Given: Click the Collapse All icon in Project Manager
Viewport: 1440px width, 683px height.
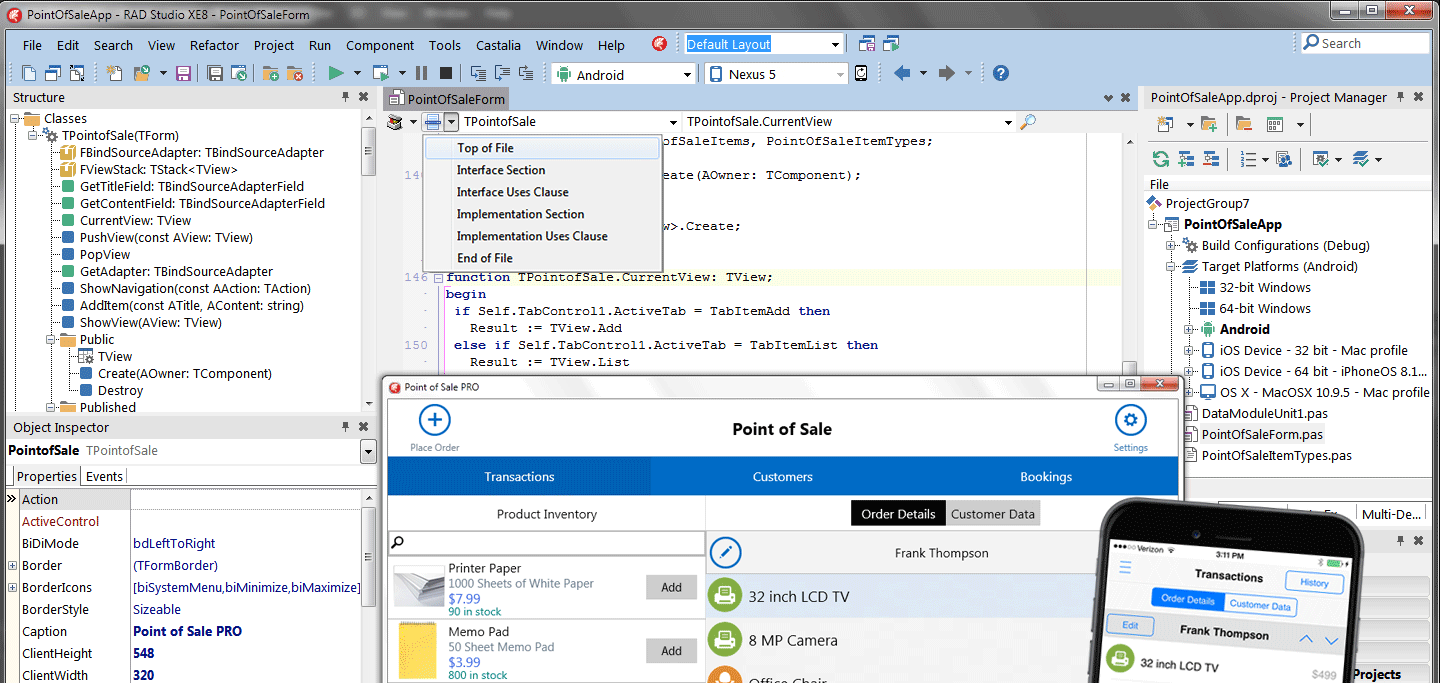Looking at the screenshot, I should [1210, 159].
